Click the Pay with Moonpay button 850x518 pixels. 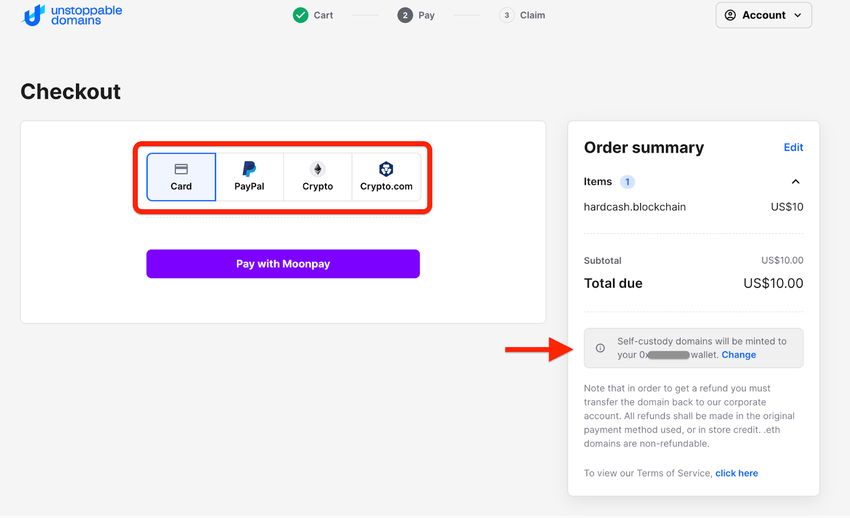click(283, 264)
